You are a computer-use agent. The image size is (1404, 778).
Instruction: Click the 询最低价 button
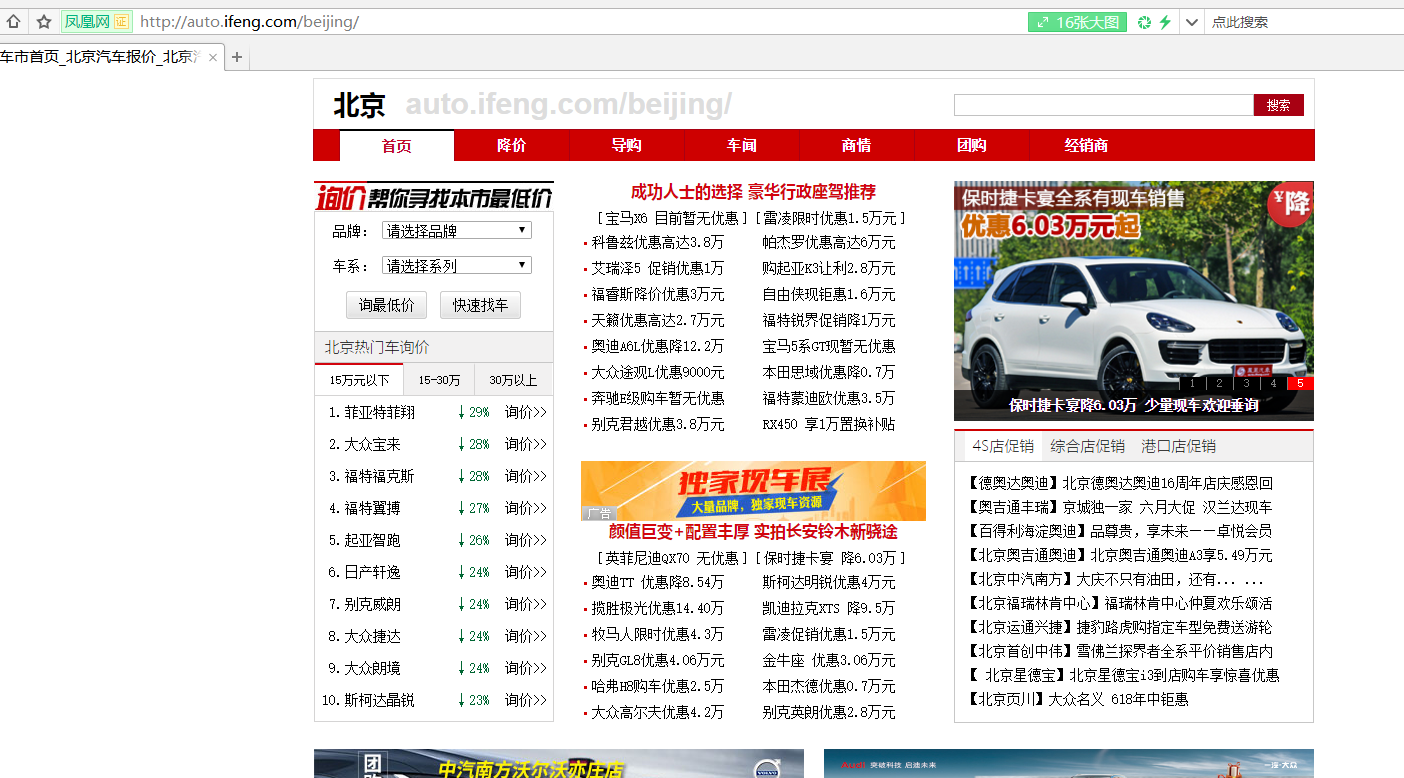(x=387, y=305)
